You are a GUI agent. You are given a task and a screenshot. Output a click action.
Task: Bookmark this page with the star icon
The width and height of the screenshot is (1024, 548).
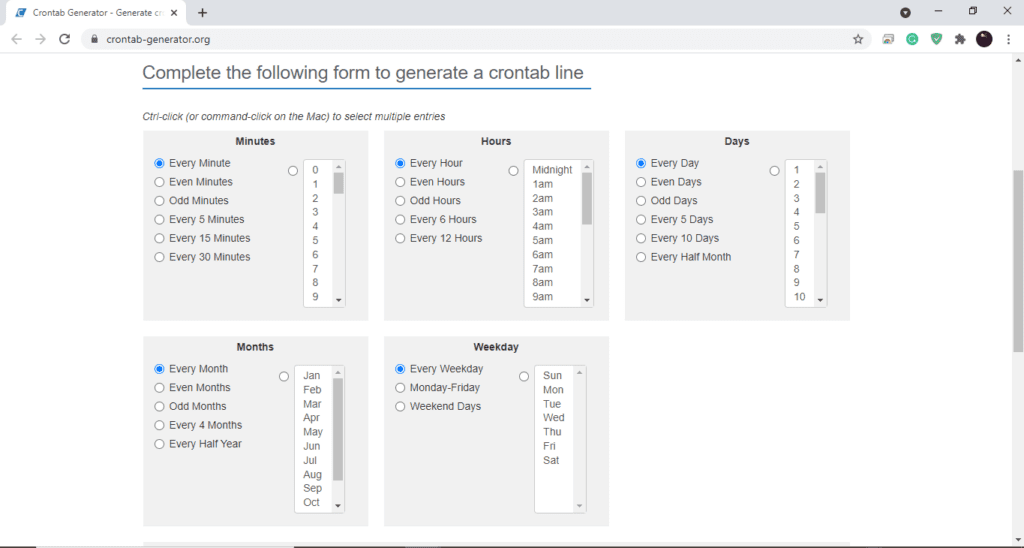coord(858,39)
